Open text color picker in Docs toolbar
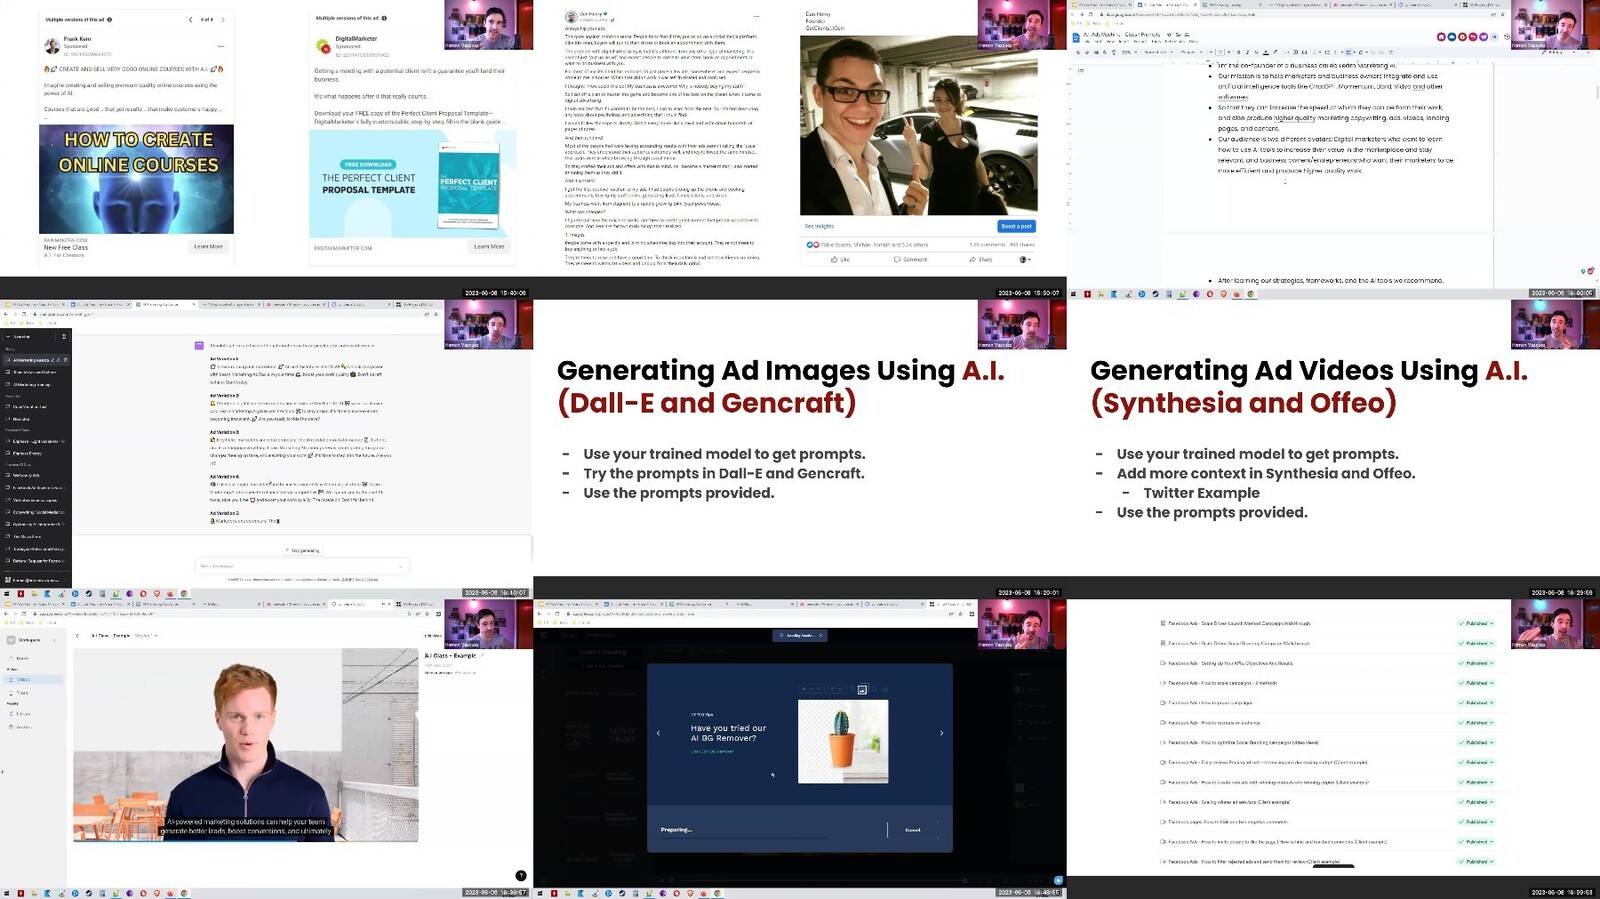This screenshot has width=1600, height=899. (x=1266, y=52)
